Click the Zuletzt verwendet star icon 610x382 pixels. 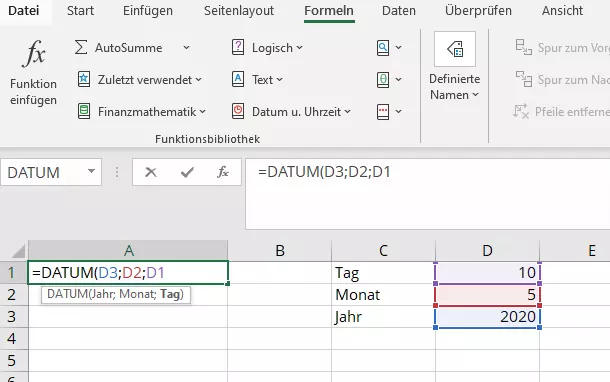point(84,79)
